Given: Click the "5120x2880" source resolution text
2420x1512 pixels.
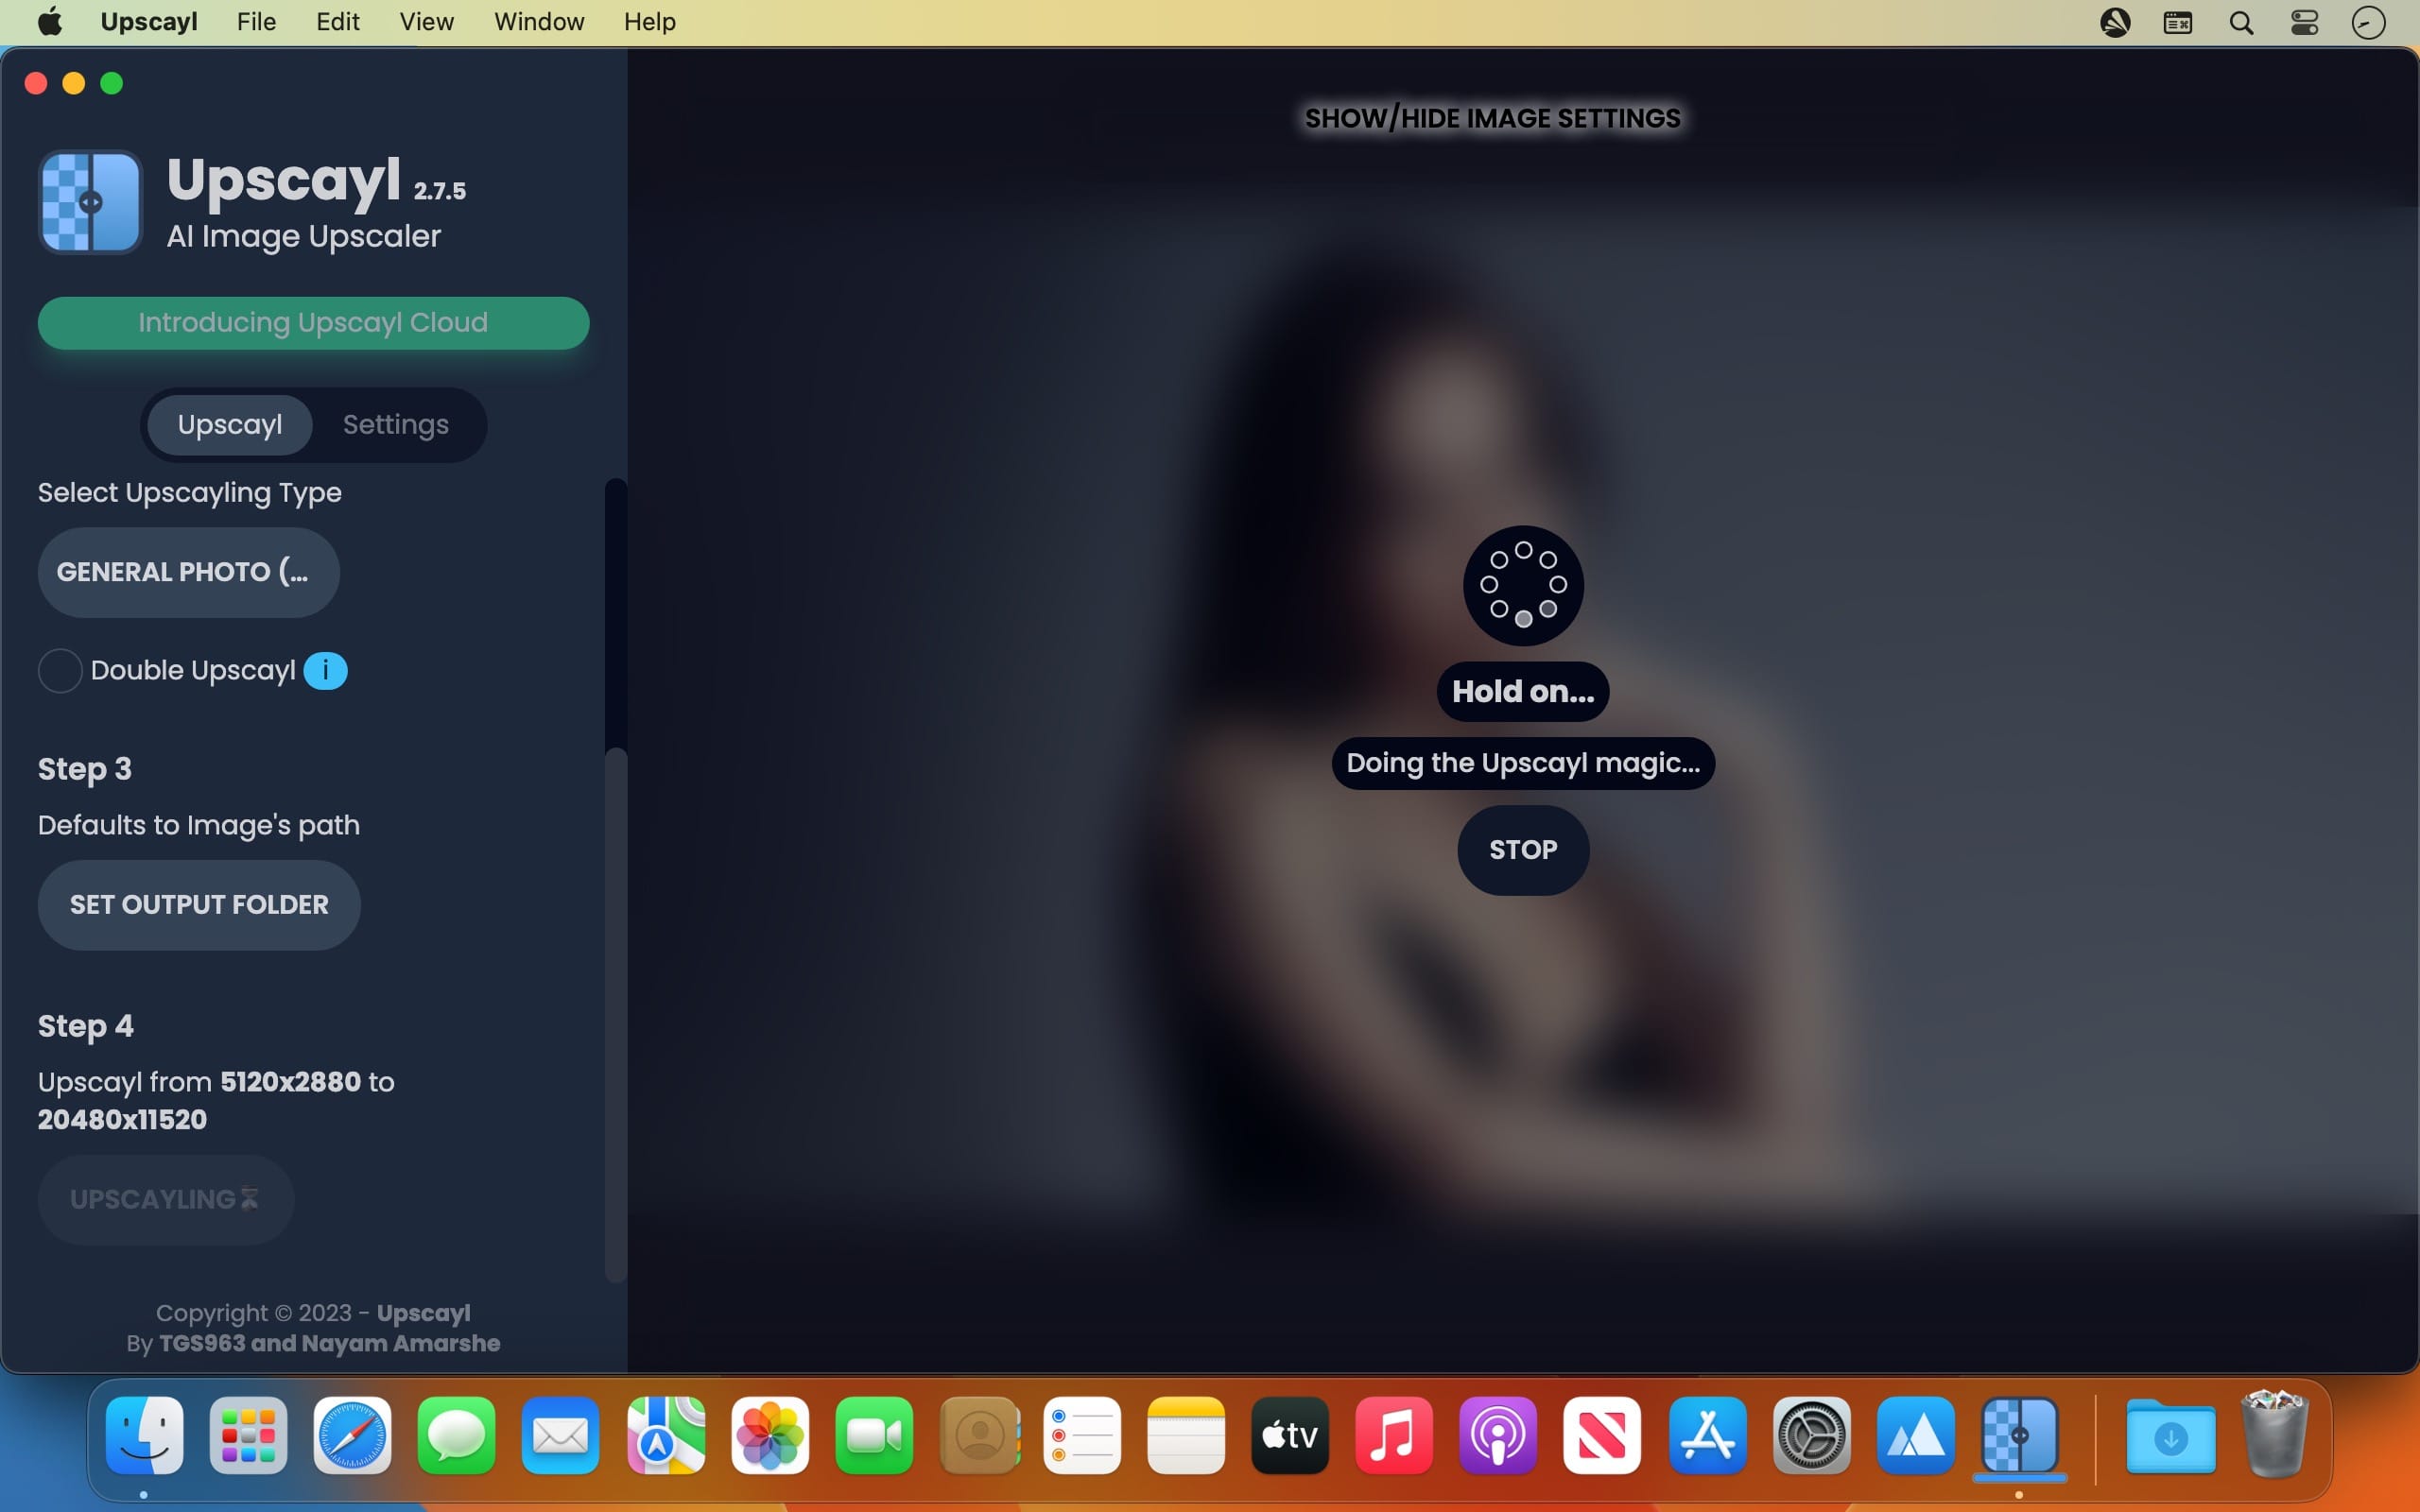Looking at the screenshot, I should pos(291,1082).
